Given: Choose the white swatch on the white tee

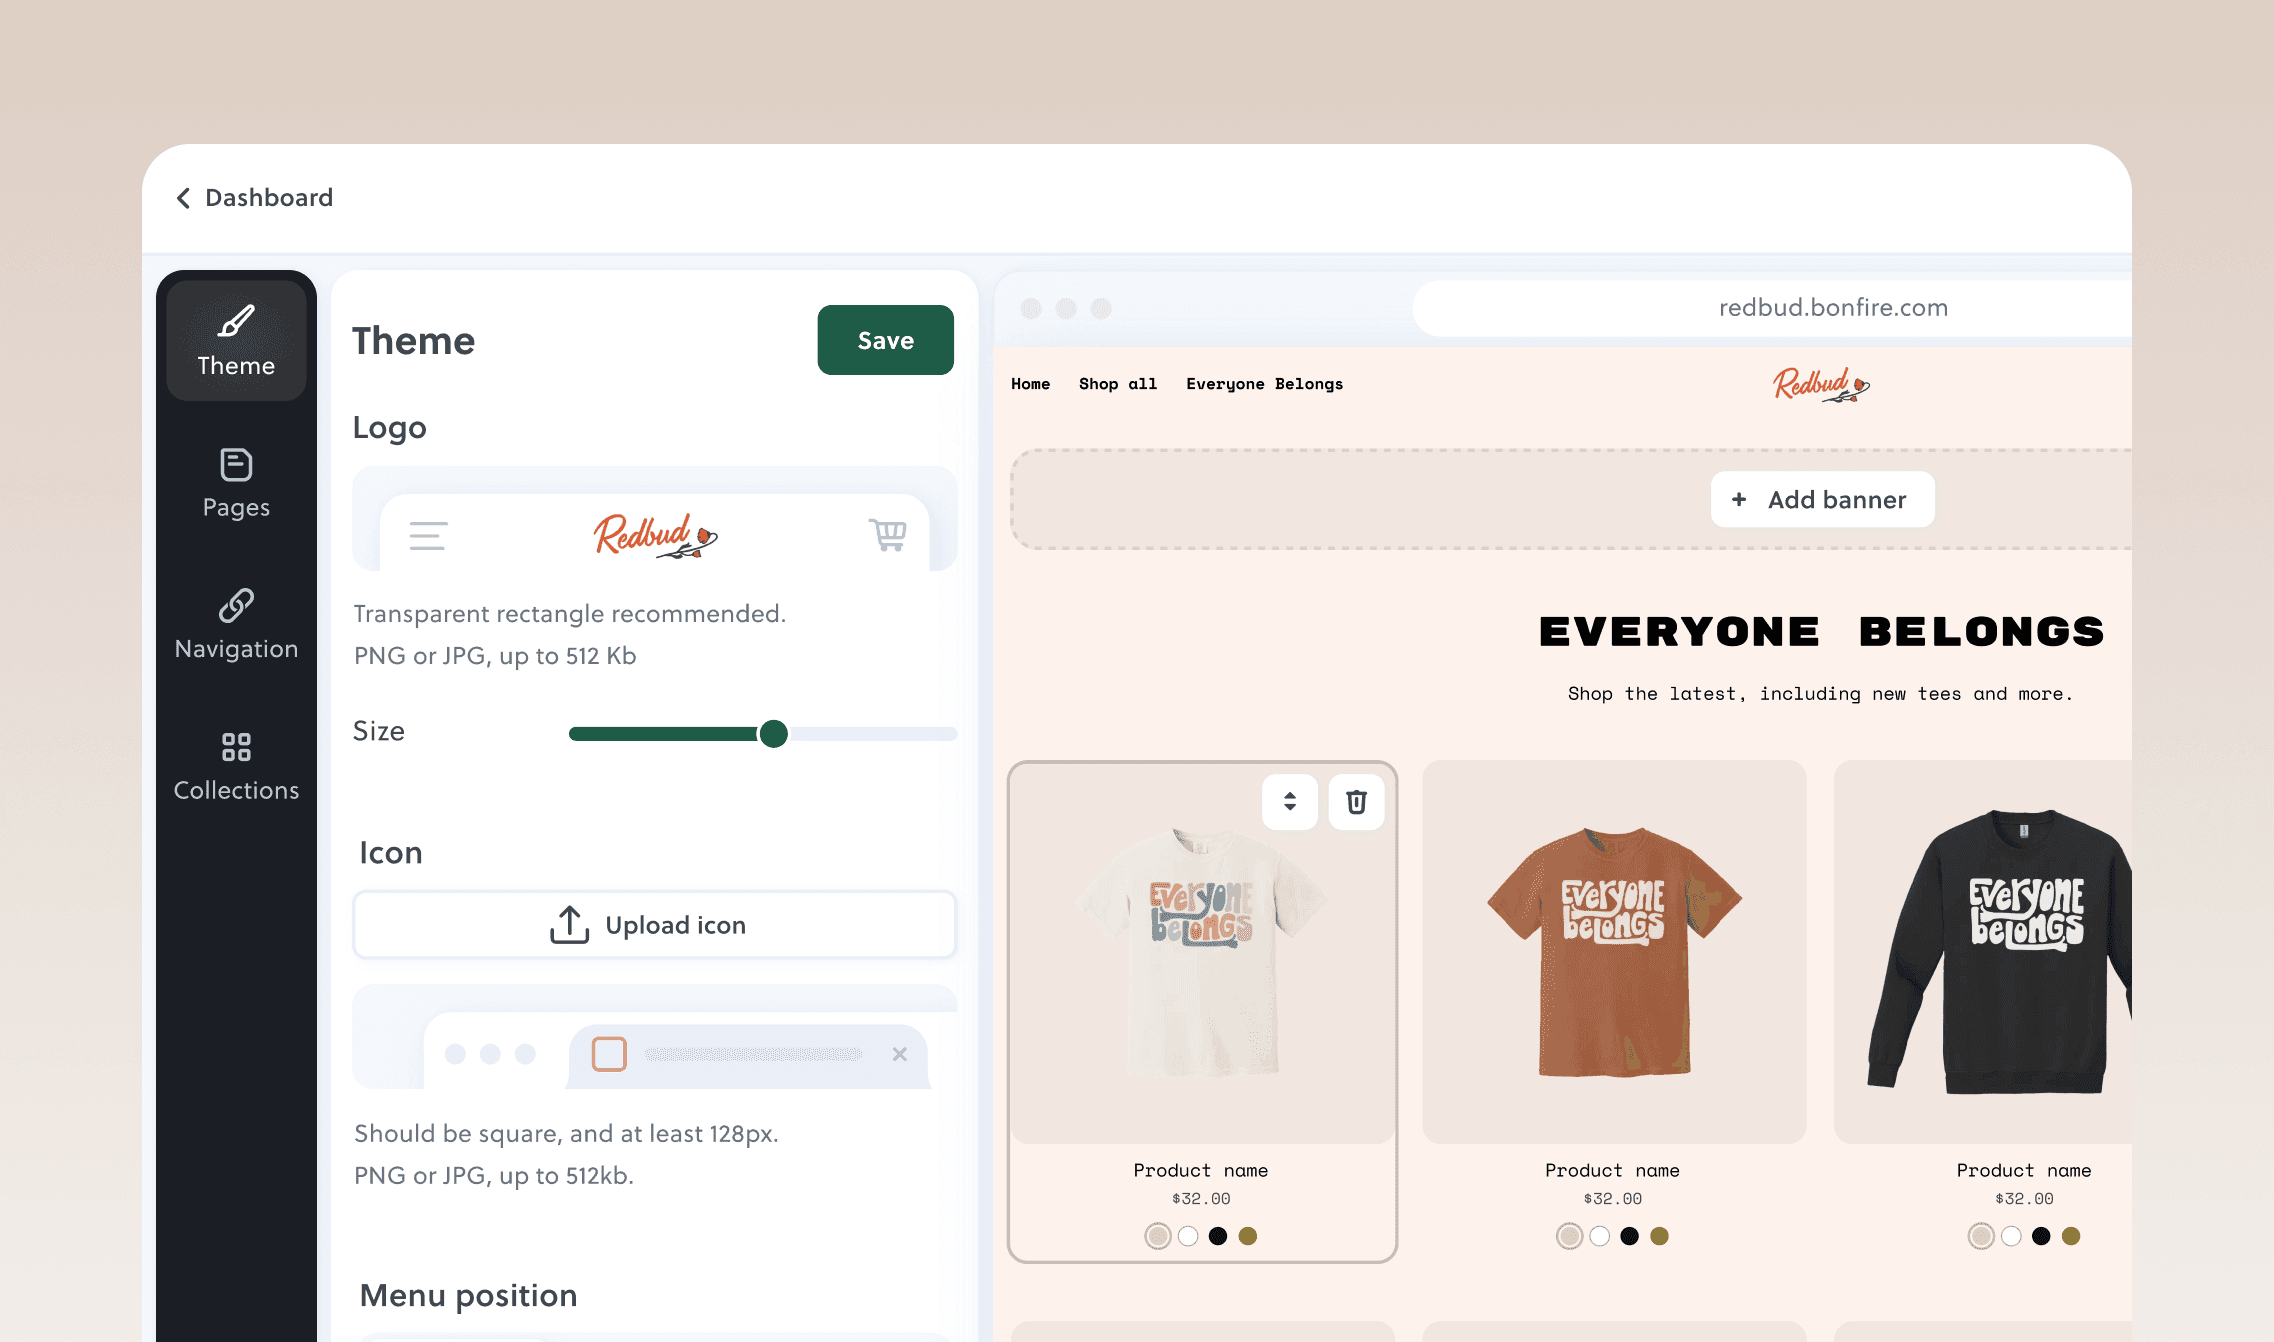Looking at the screenshot, I should [1188, 1236].
